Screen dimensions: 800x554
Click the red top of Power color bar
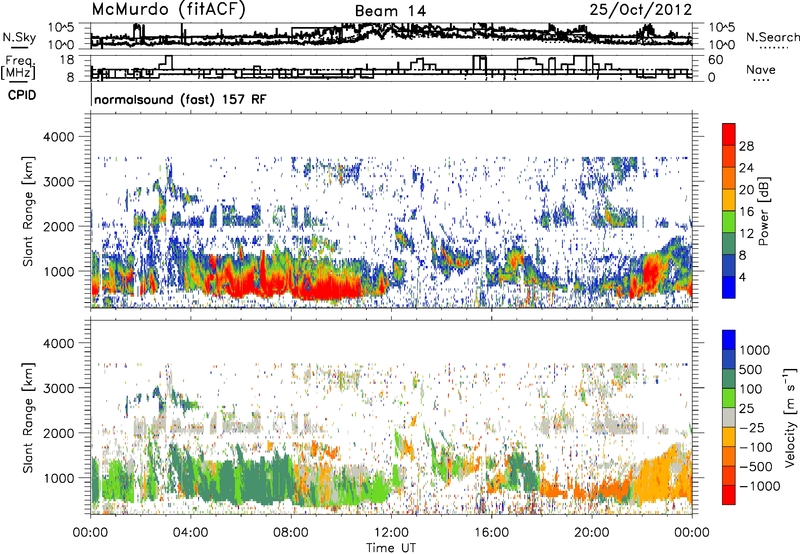tap(729, 134)
